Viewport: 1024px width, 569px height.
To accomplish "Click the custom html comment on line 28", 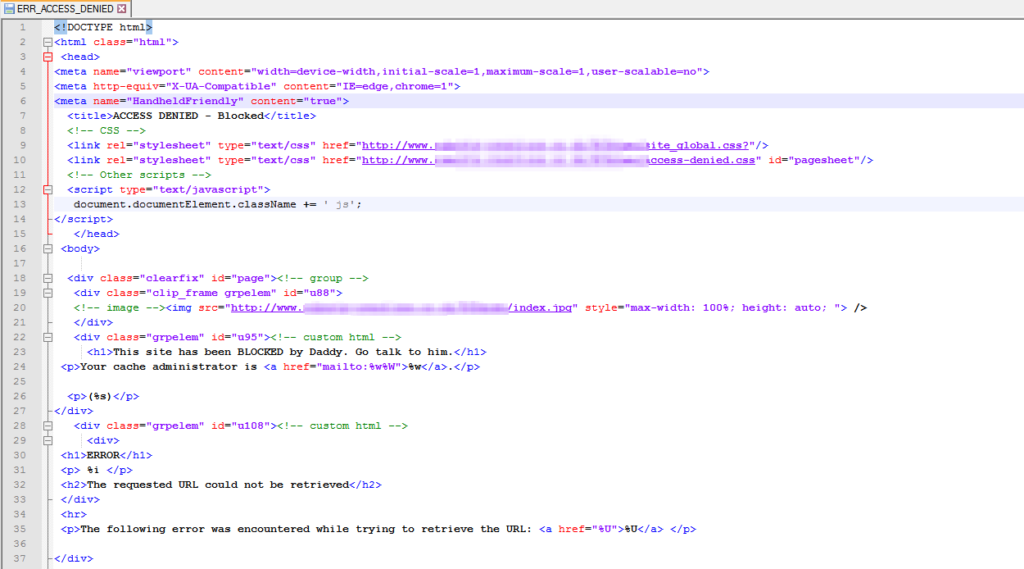I will pyautogui.click(x=342, y=426).
